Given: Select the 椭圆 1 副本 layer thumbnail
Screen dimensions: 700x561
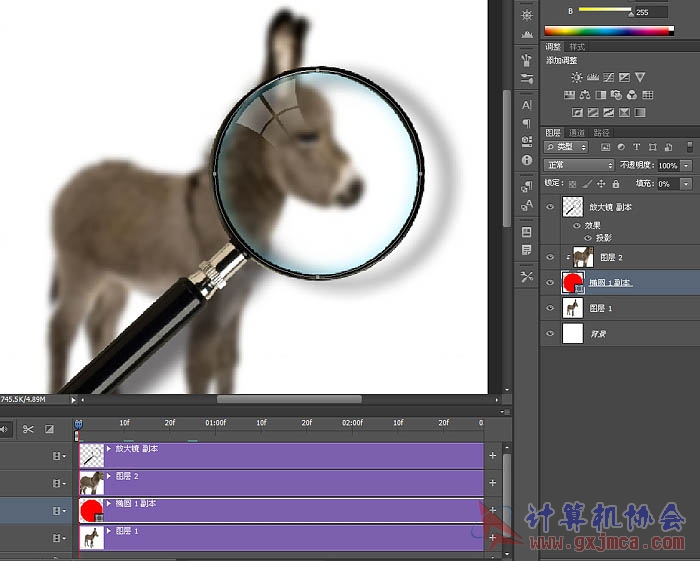Looking at the screenshot, I should point(573,283).
